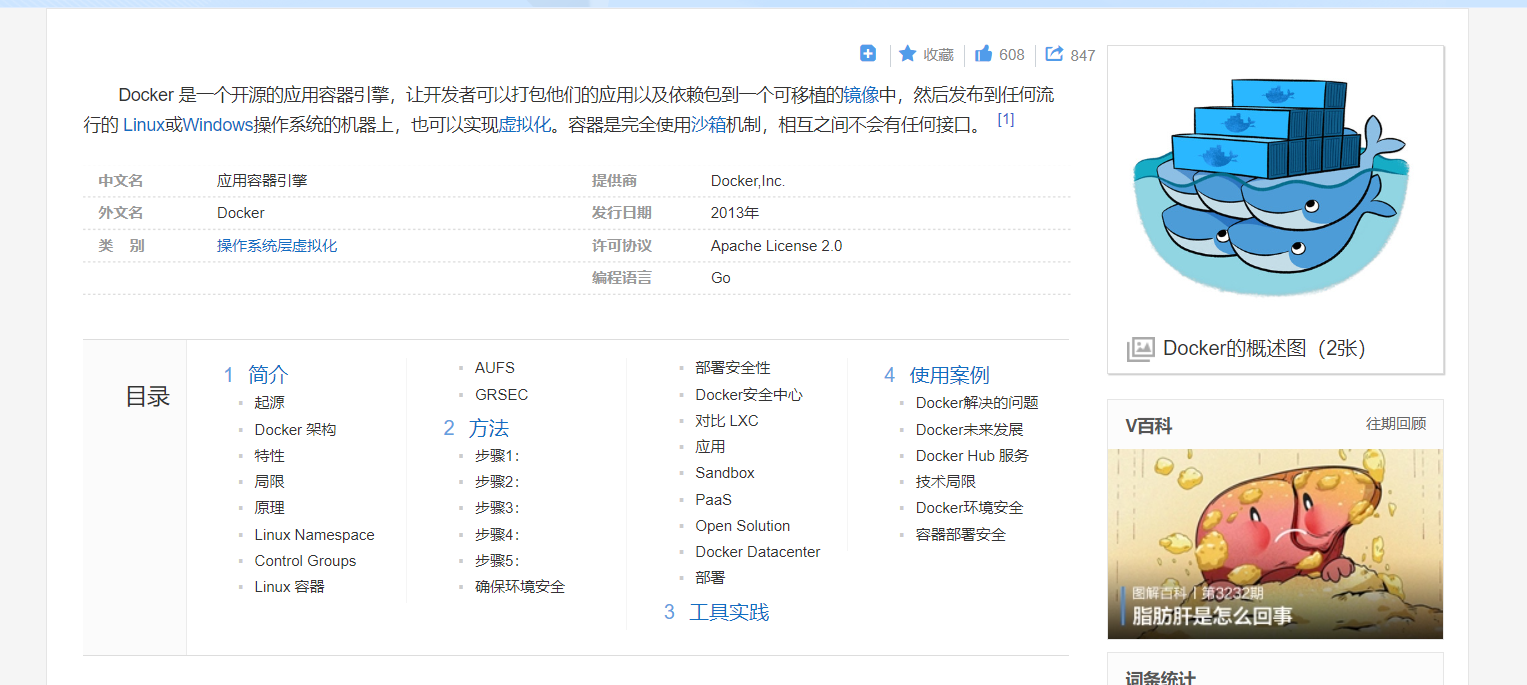Screen dimensions: 1527x685
Task: Go to the 确保环境安全 subsection
Action: (520, 587)
